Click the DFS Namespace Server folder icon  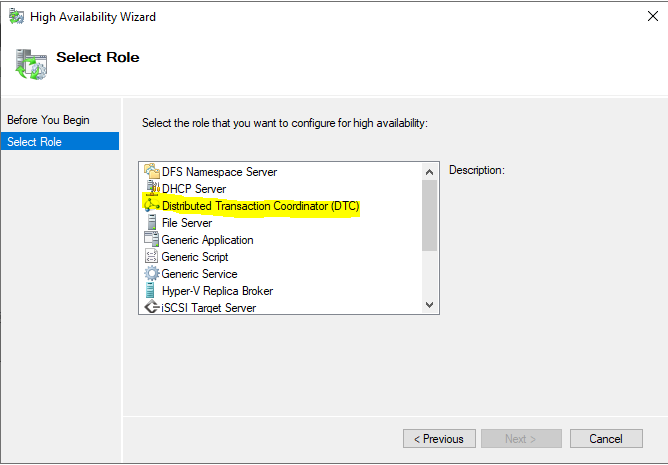coord(152,171)
